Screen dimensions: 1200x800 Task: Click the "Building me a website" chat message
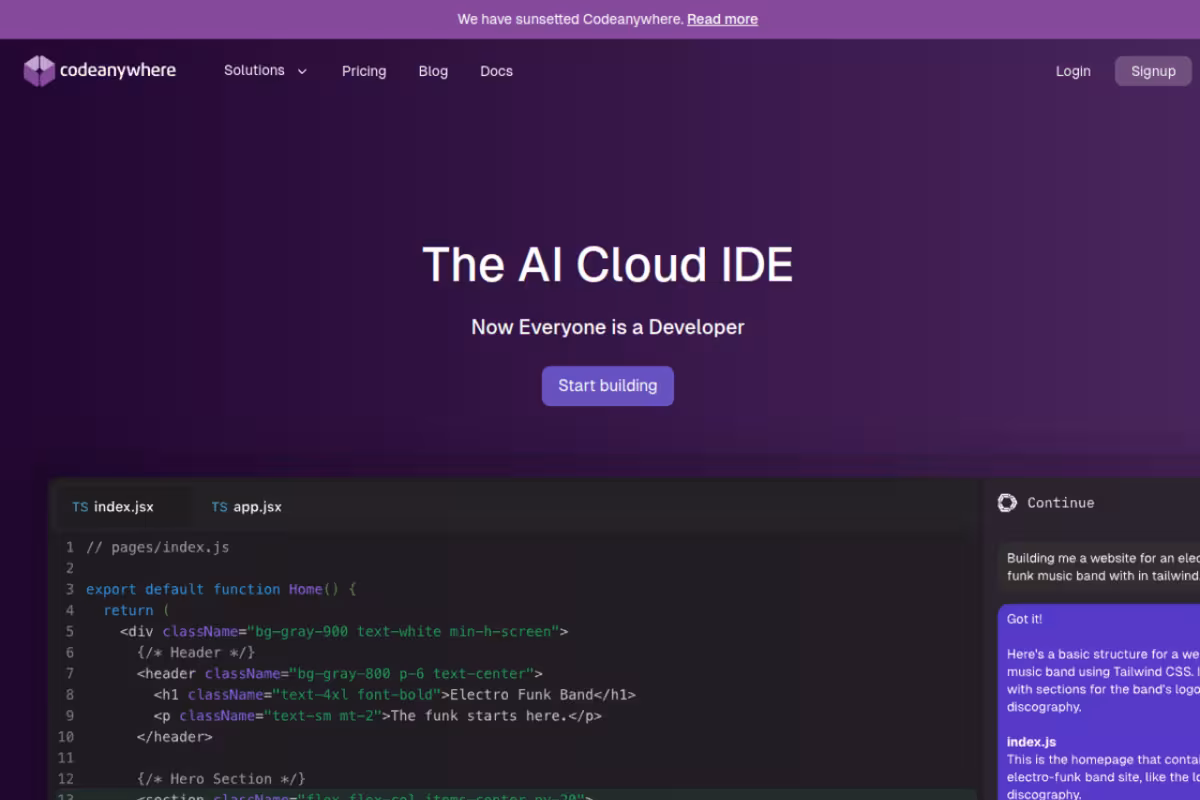(1099, 567)
